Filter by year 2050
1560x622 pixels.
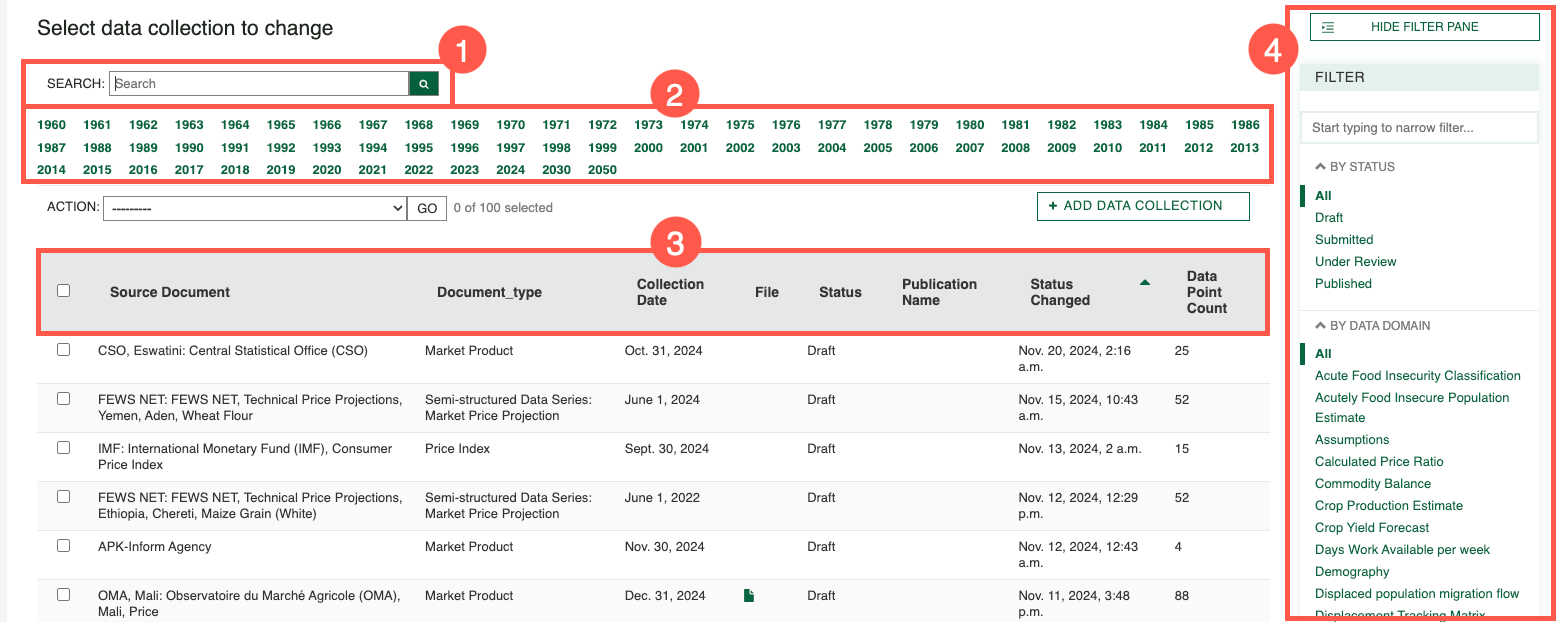(x=602, y=170)
